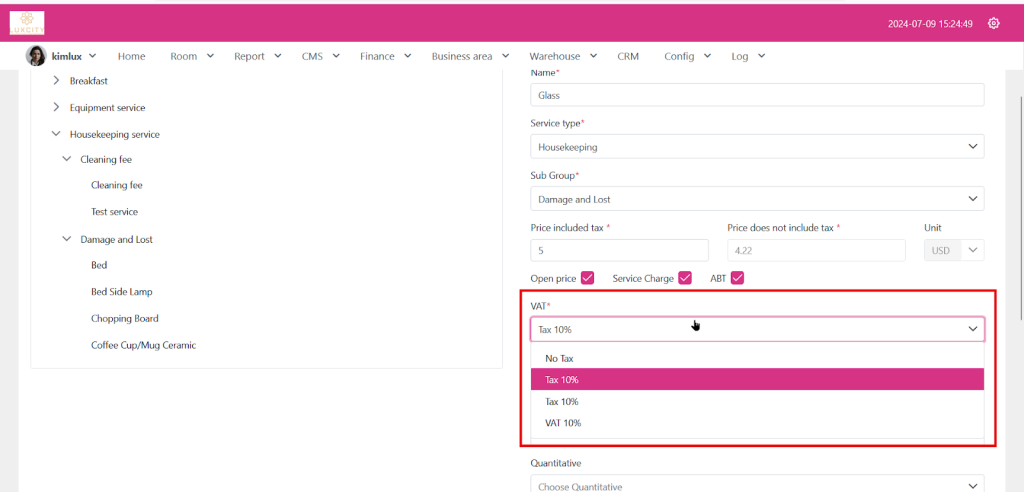Image resolution: width=1024 pixels, height=492 pixels.
Task: Choose the VAT 10% option
Action: [x=563, y=423]
